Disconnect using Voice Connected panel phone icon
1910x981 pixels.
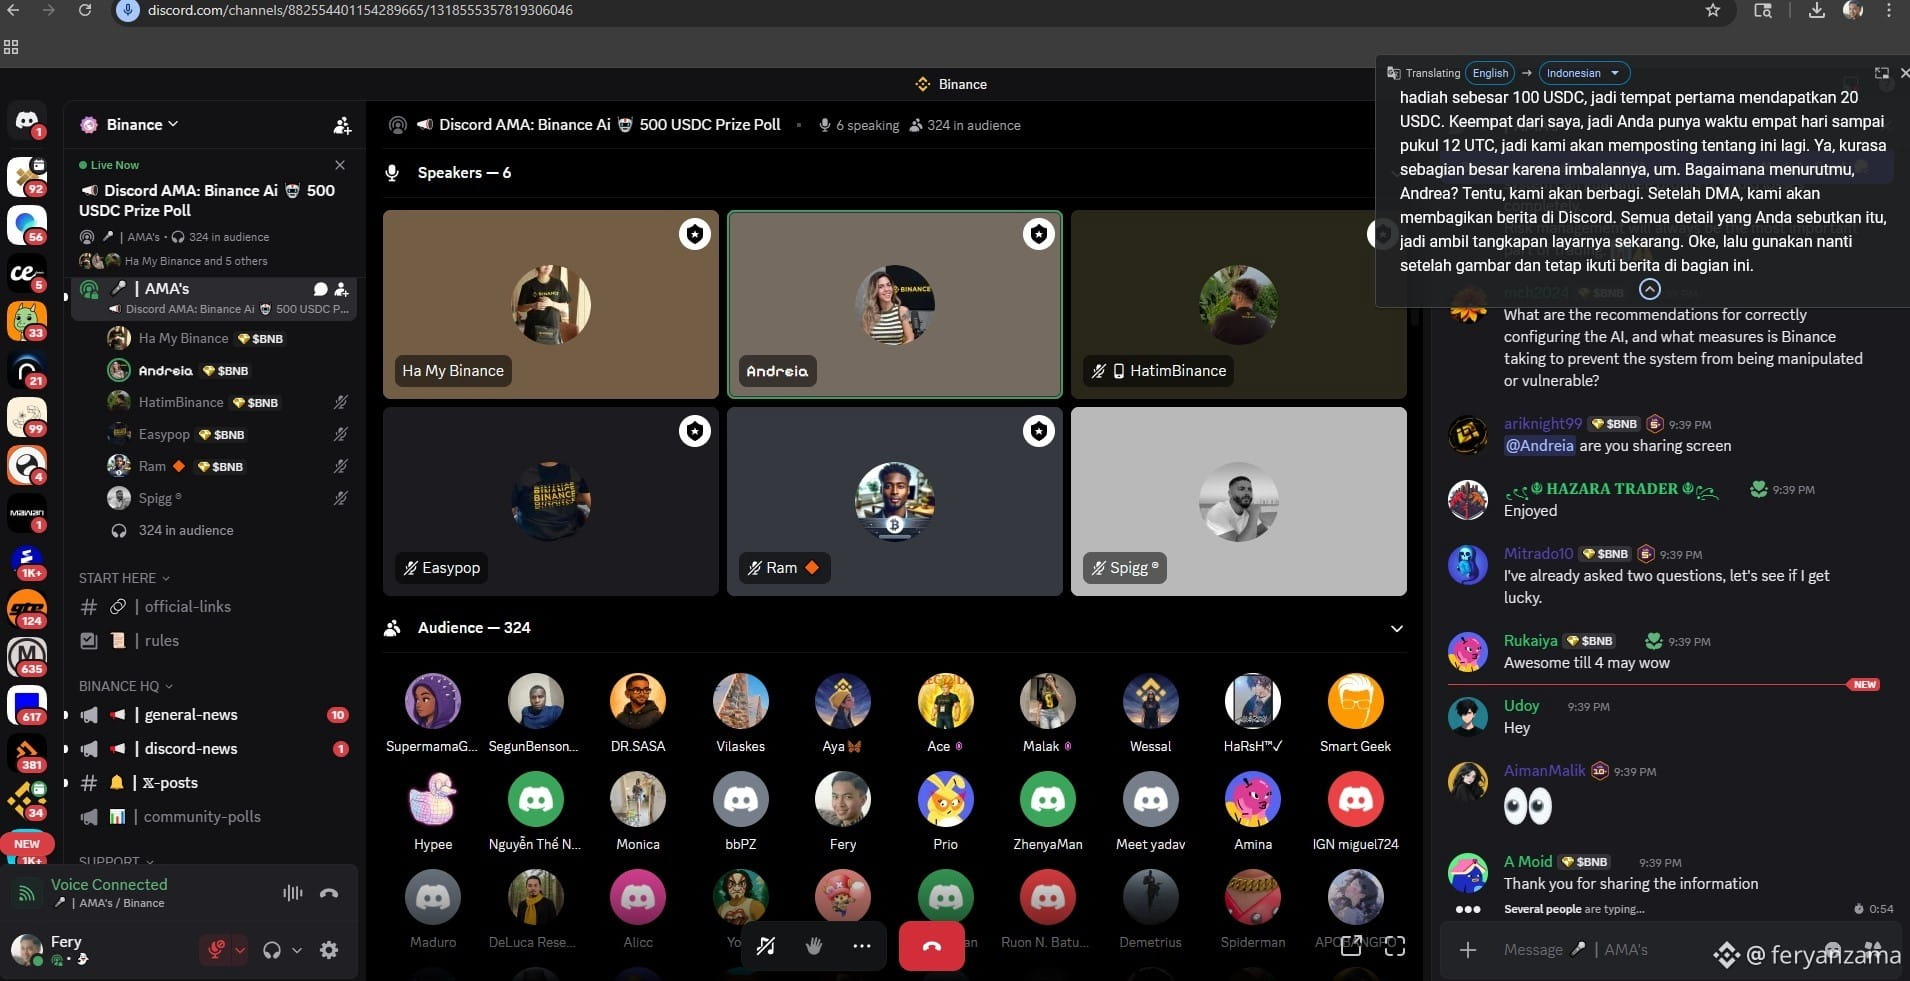coord(329,893)
